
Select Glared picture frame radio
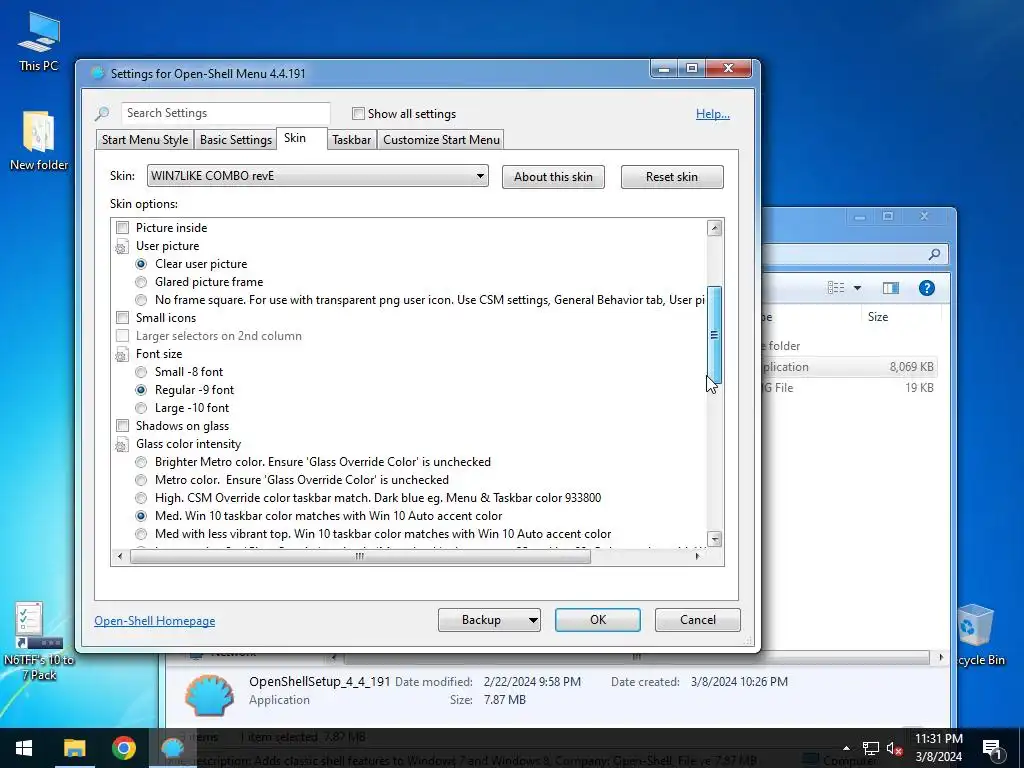[141, 282]
